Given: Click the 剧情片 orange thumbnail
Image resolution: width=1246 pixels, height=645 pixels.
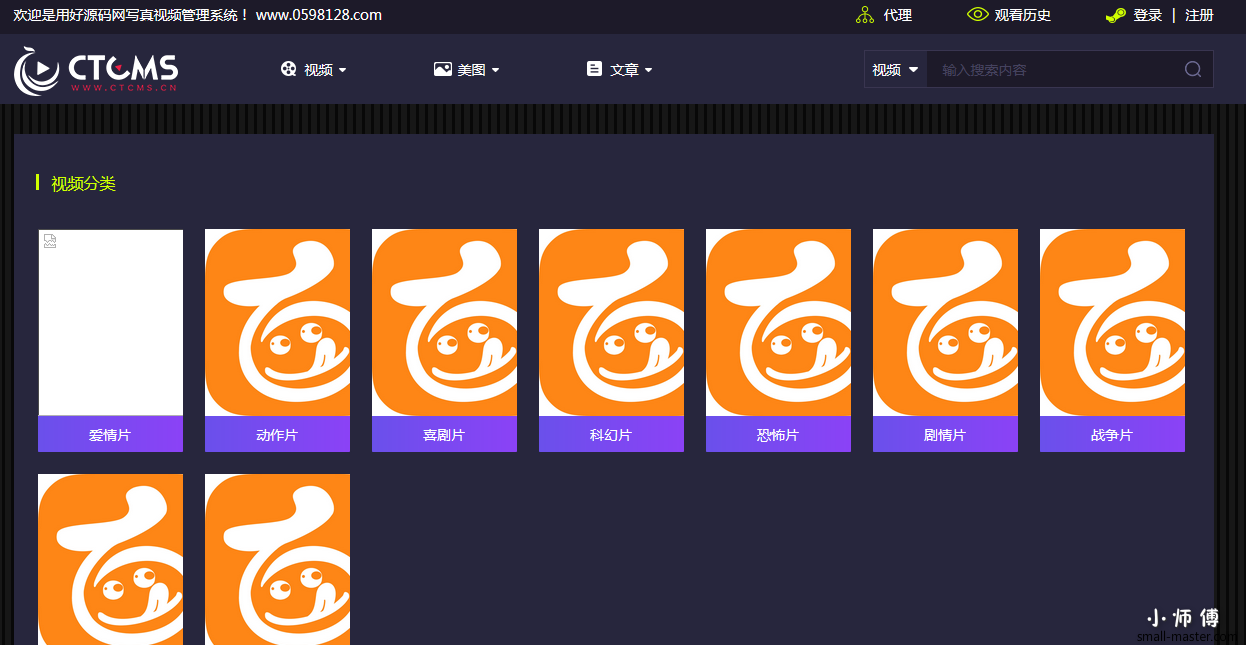Looking at the screenshot, I should 945,323.
